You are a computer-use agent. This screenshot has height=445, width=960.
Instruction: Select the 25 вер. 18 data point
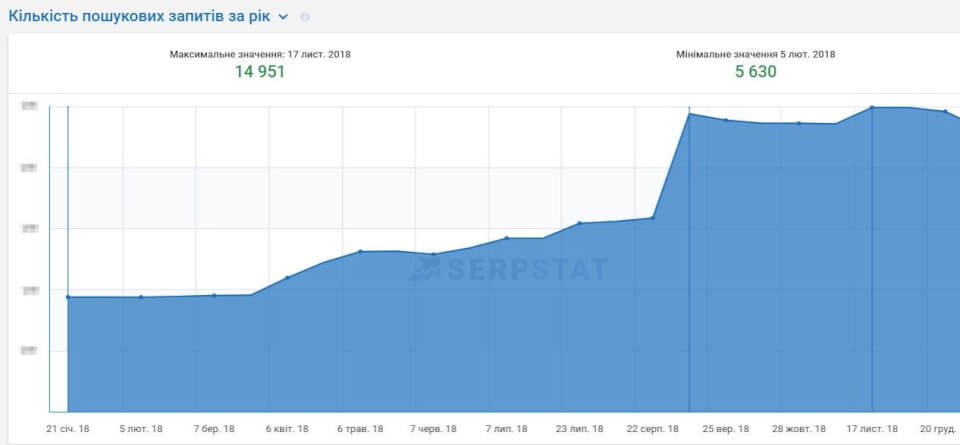tap(726, 120)
